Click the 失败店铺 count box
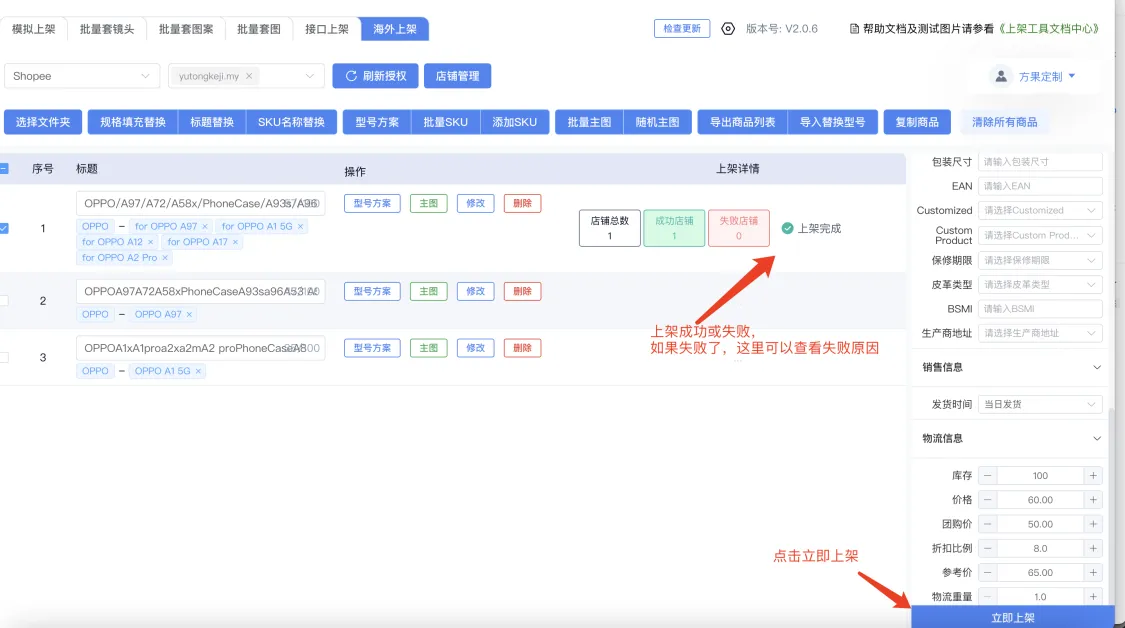 [738, 228]
